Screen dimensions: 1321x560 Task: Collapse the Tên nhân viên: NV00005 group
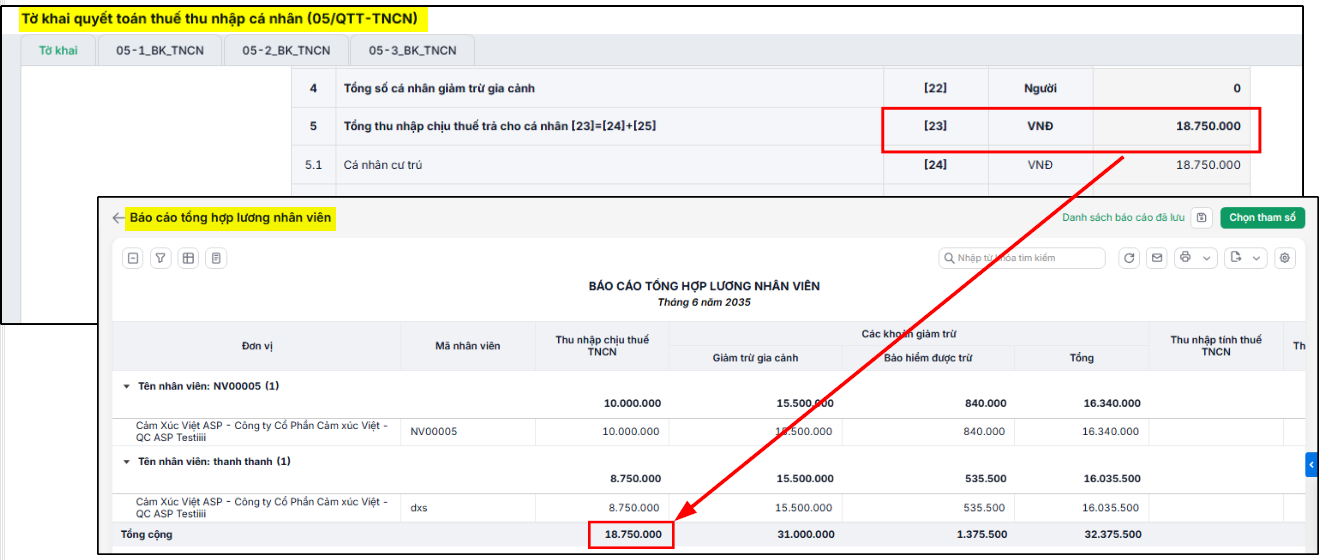coord(127,386)
